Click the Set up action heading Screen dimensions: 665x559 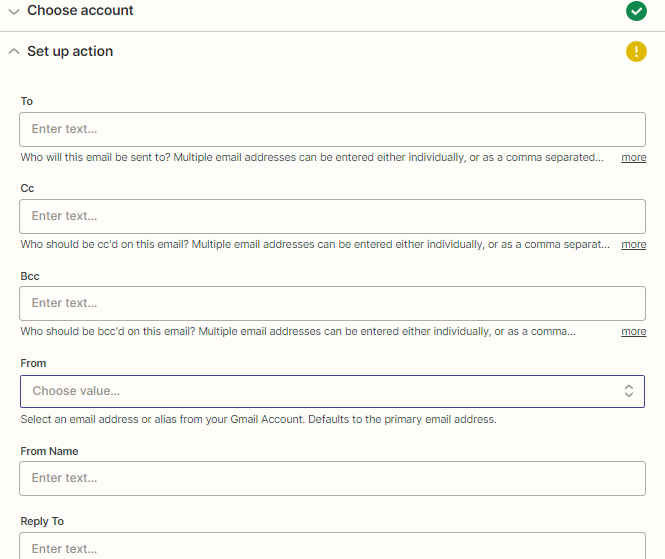[70, 51]
